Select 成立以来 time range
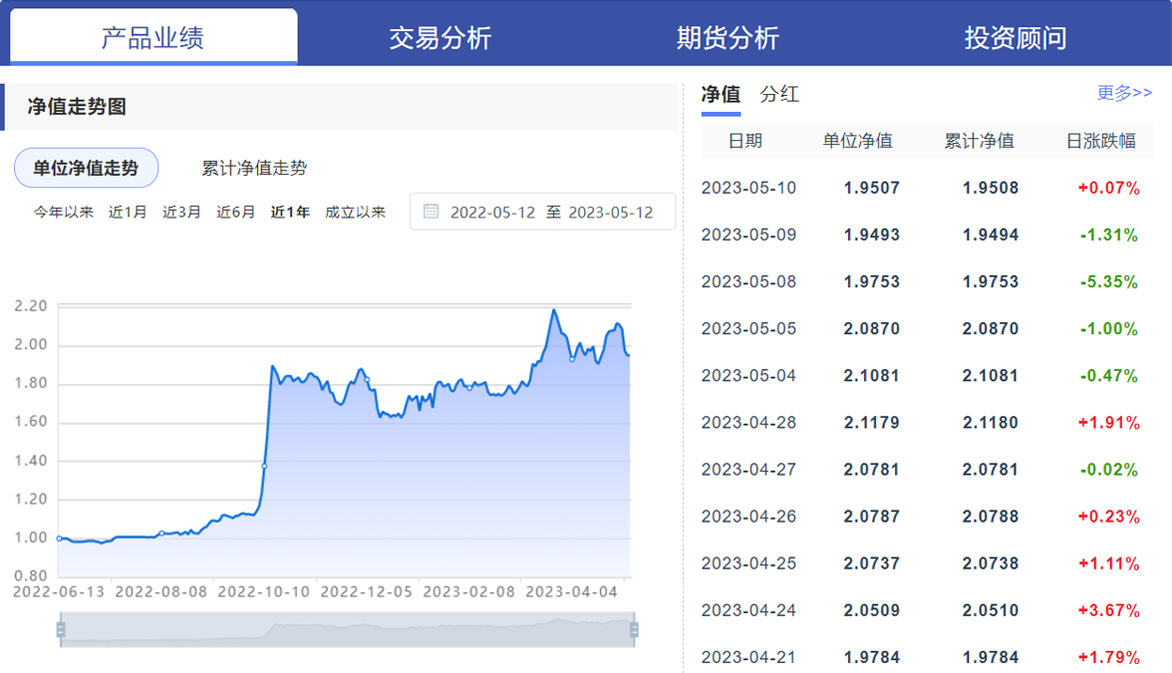 pos(355,212)
